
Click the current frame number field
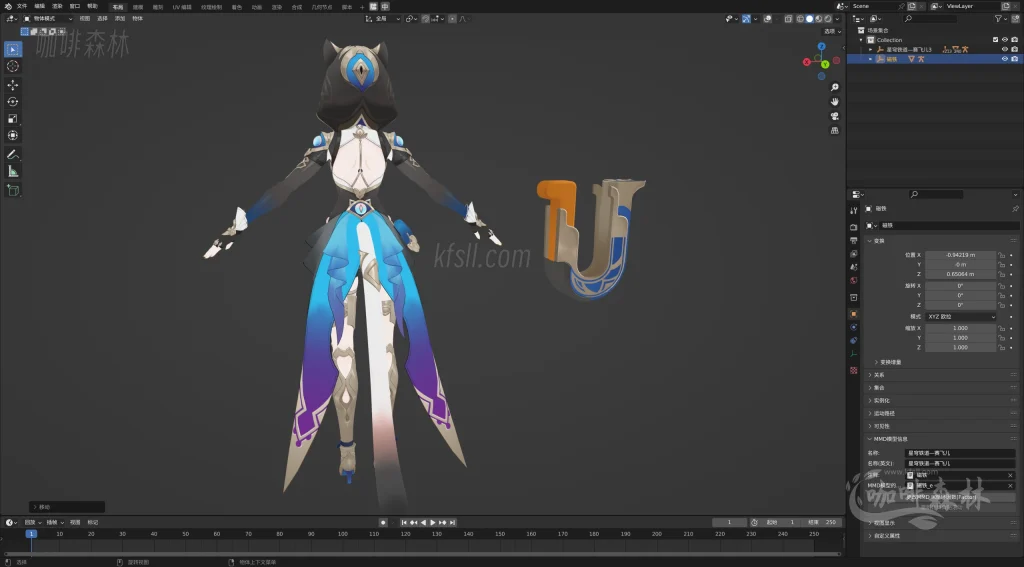pos(729,523)
